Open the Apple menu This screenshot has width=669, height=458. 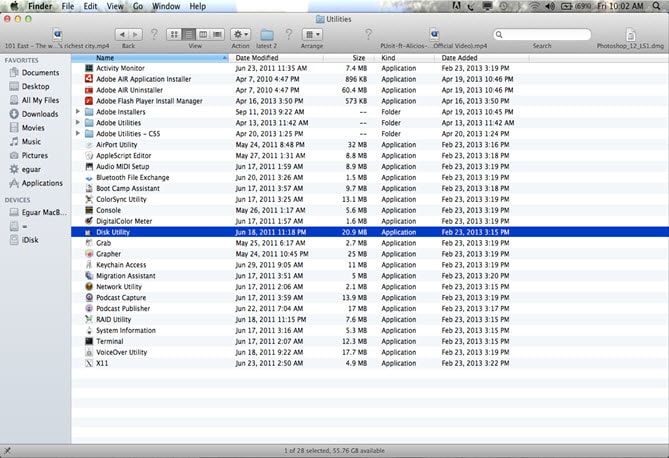coord(14,6)
